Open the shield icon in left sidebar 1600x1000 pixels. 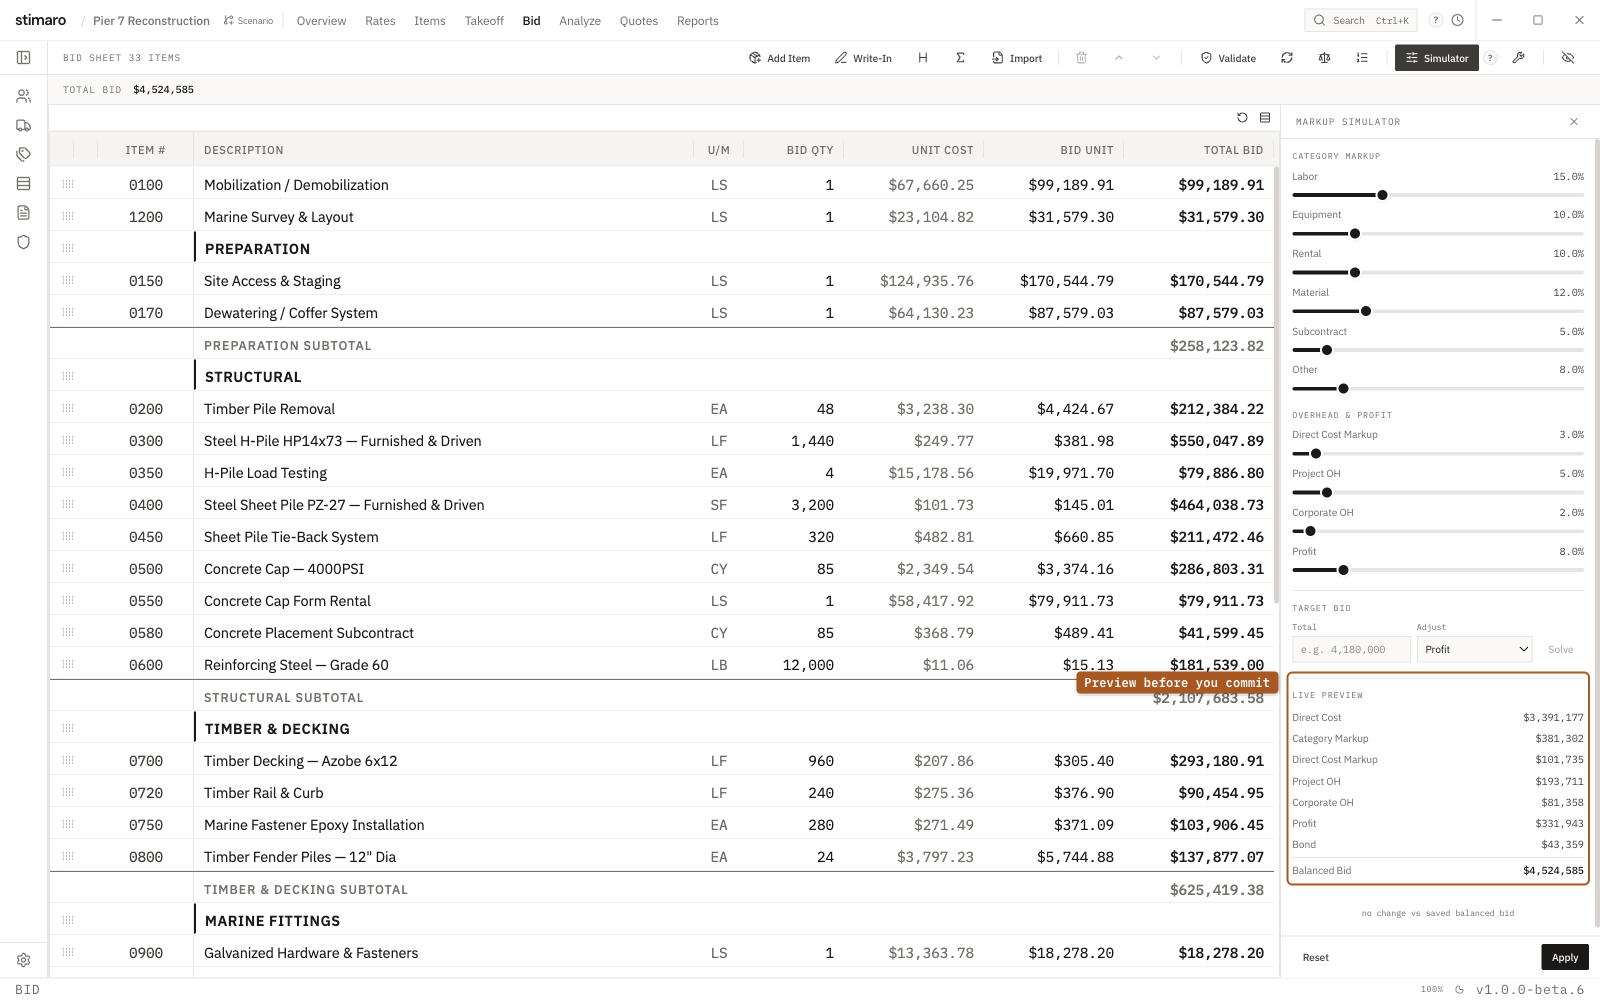pos(23,241)
